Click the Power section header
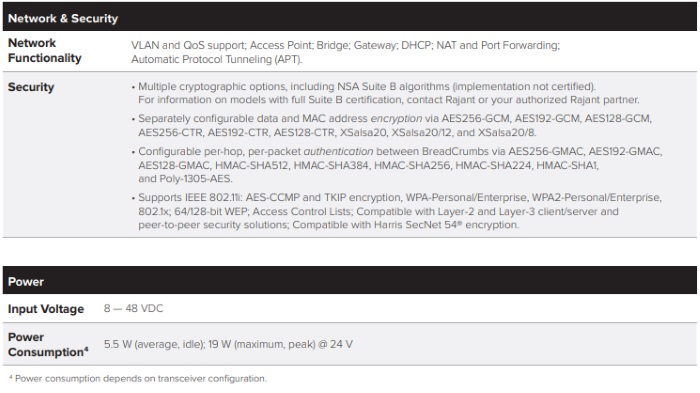The height and width of the screenshot is (393, 700). pyautogui.click(x=26, y=282)
